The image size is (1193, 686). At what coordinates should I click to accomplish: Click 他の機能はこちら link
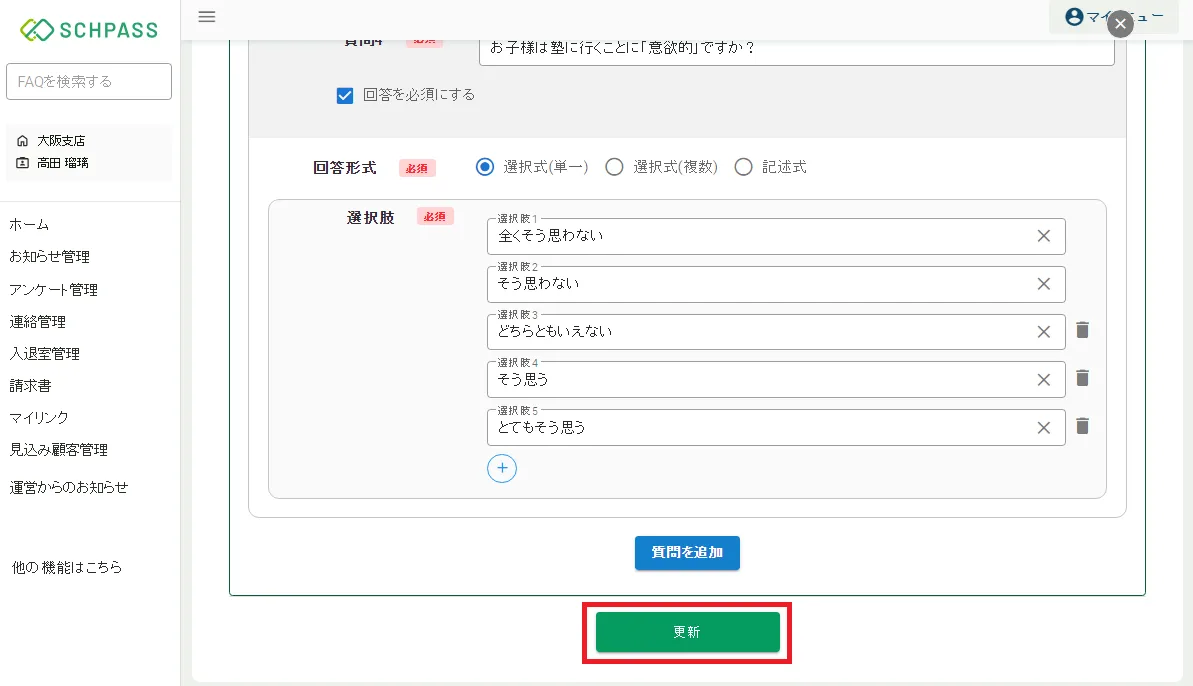click(67, 567)
